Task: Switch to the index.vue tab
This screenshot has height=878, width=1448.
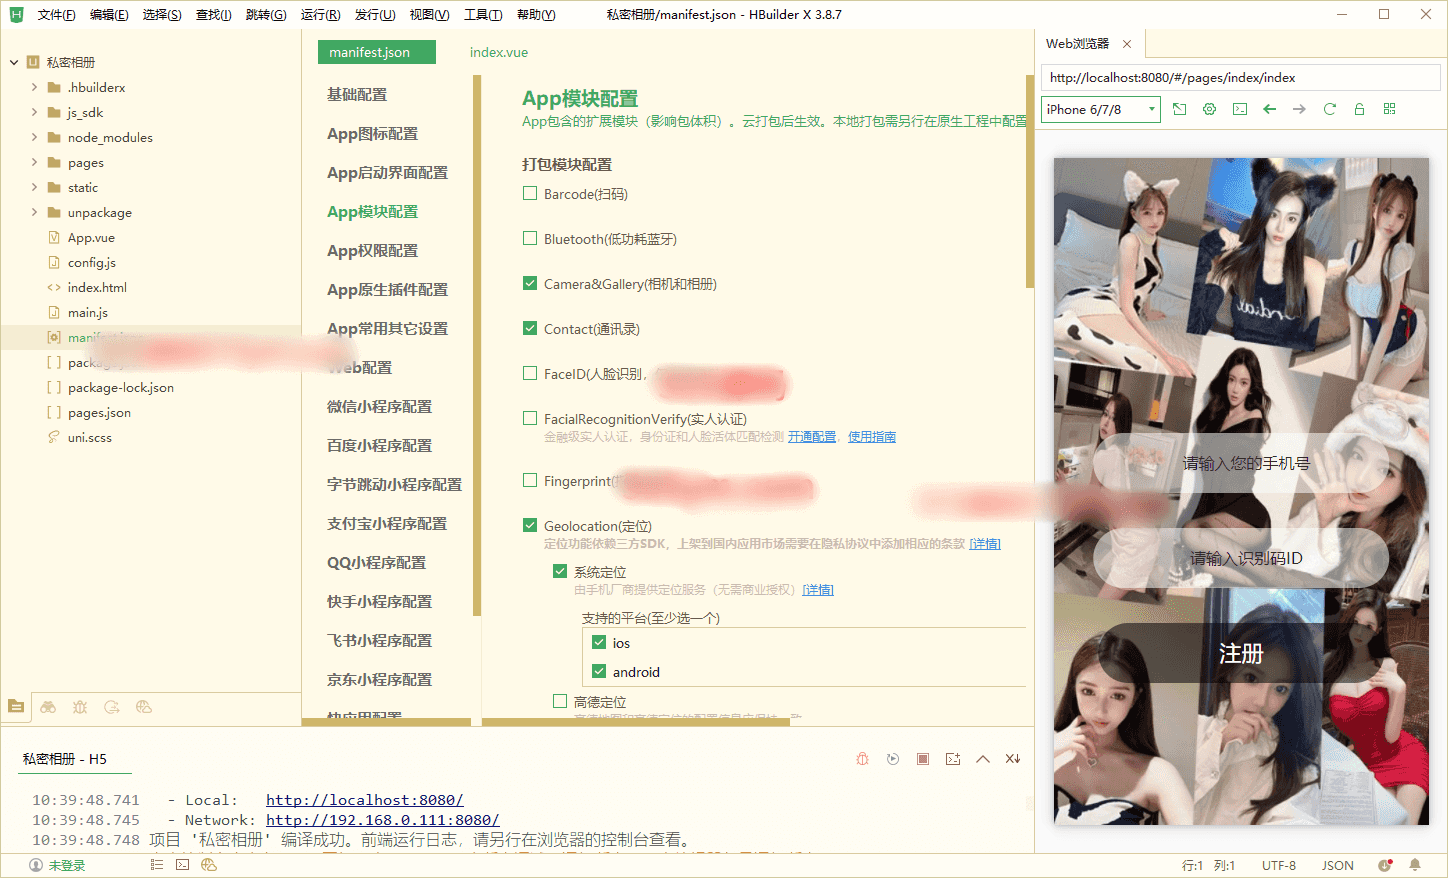Action: [x=498, y=52]
